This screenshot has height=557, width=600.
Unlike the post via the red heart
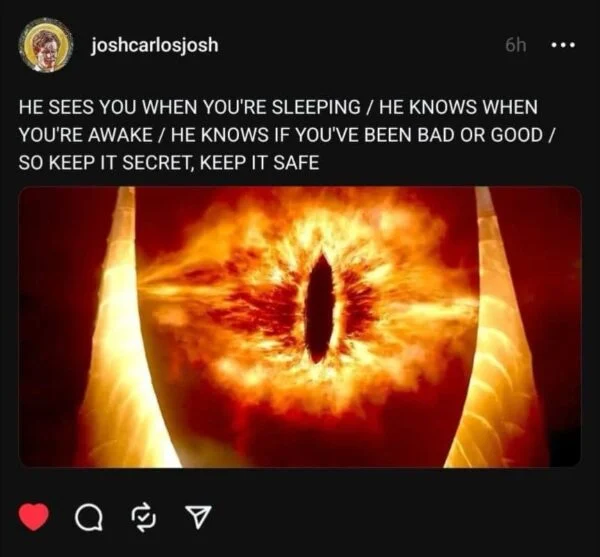pos(34,517)
